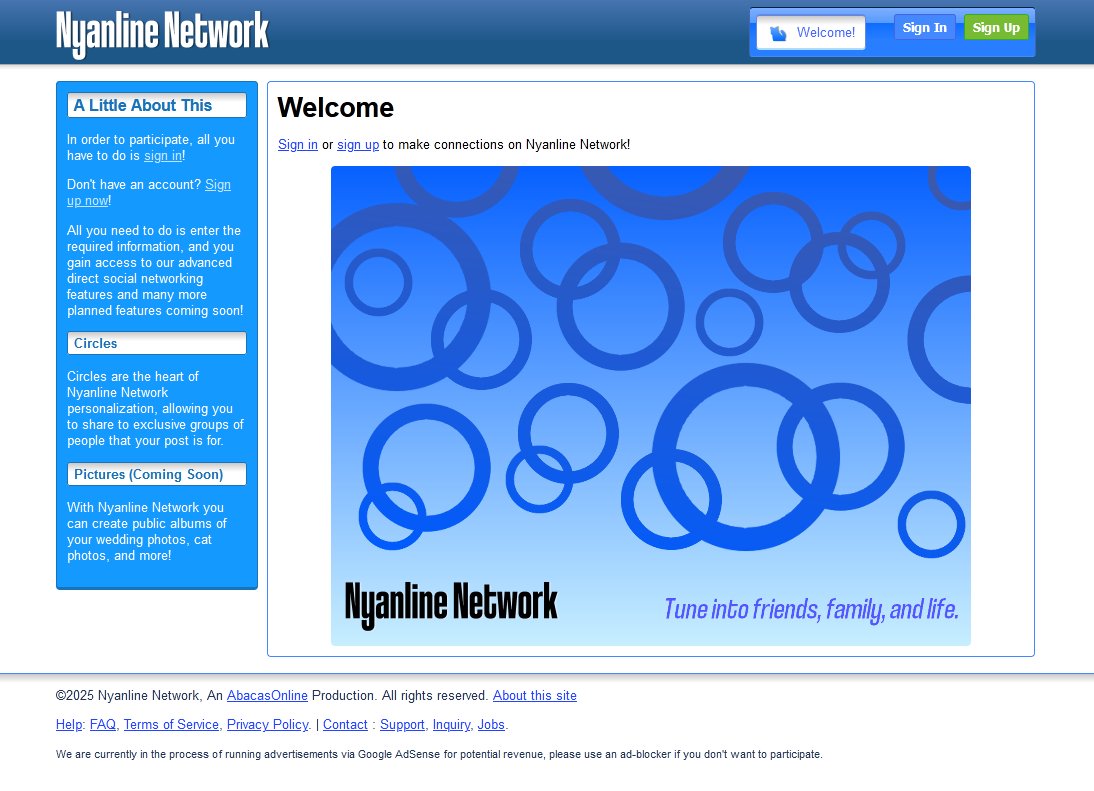Screen dimensions: 1094x791
Task: Visit the Jobs footer link
Action: coord(491,724)
